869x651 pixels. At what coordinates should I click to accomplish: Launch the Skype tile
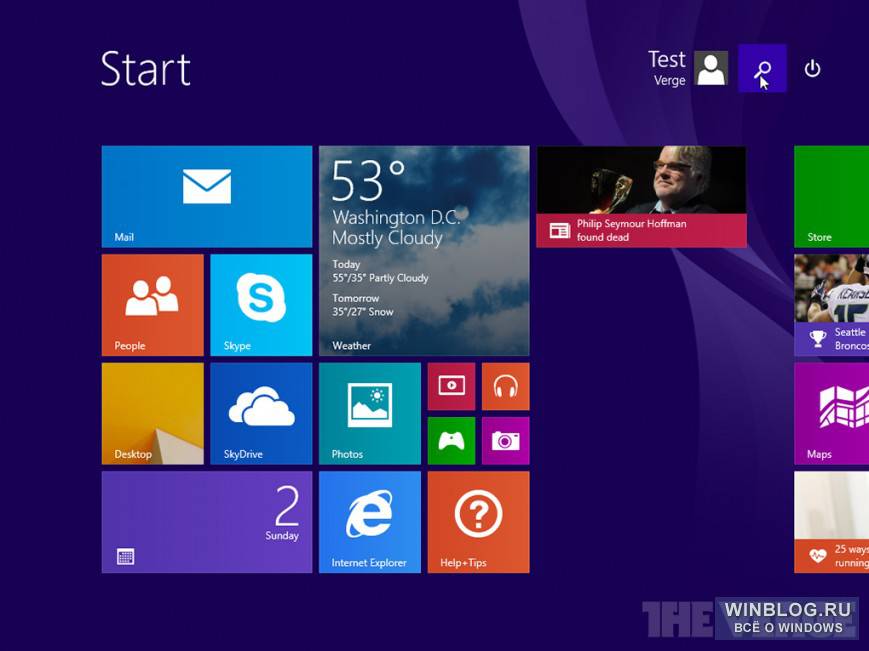(261, 305)
